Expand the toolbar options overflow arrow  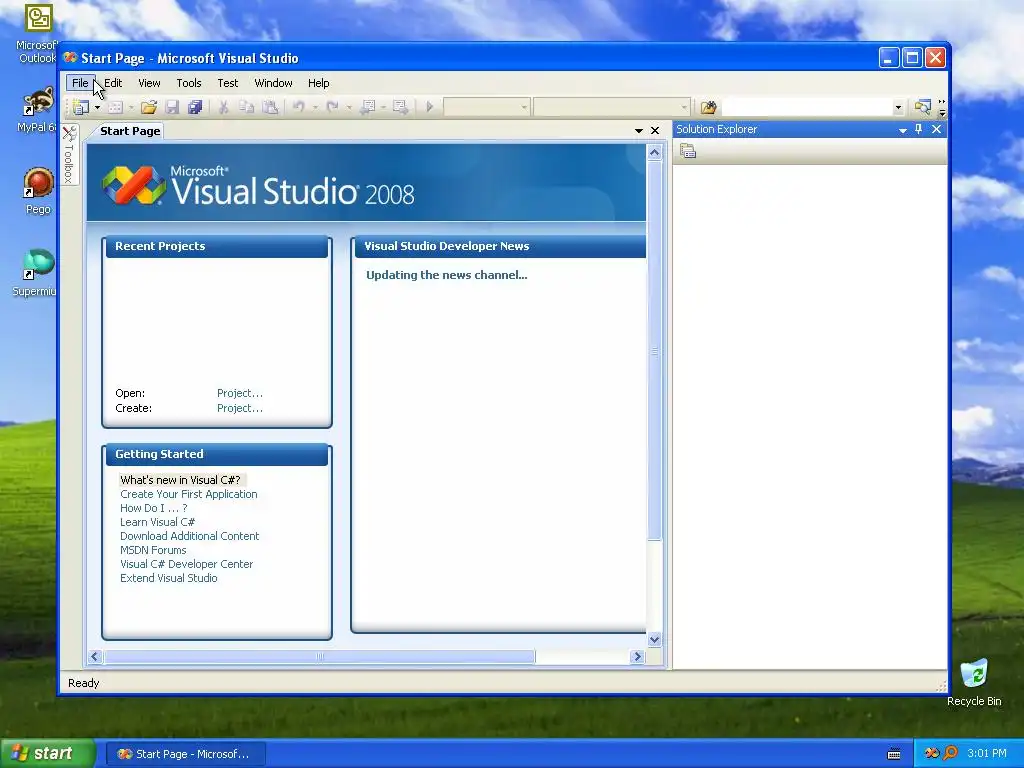point(942,108)
